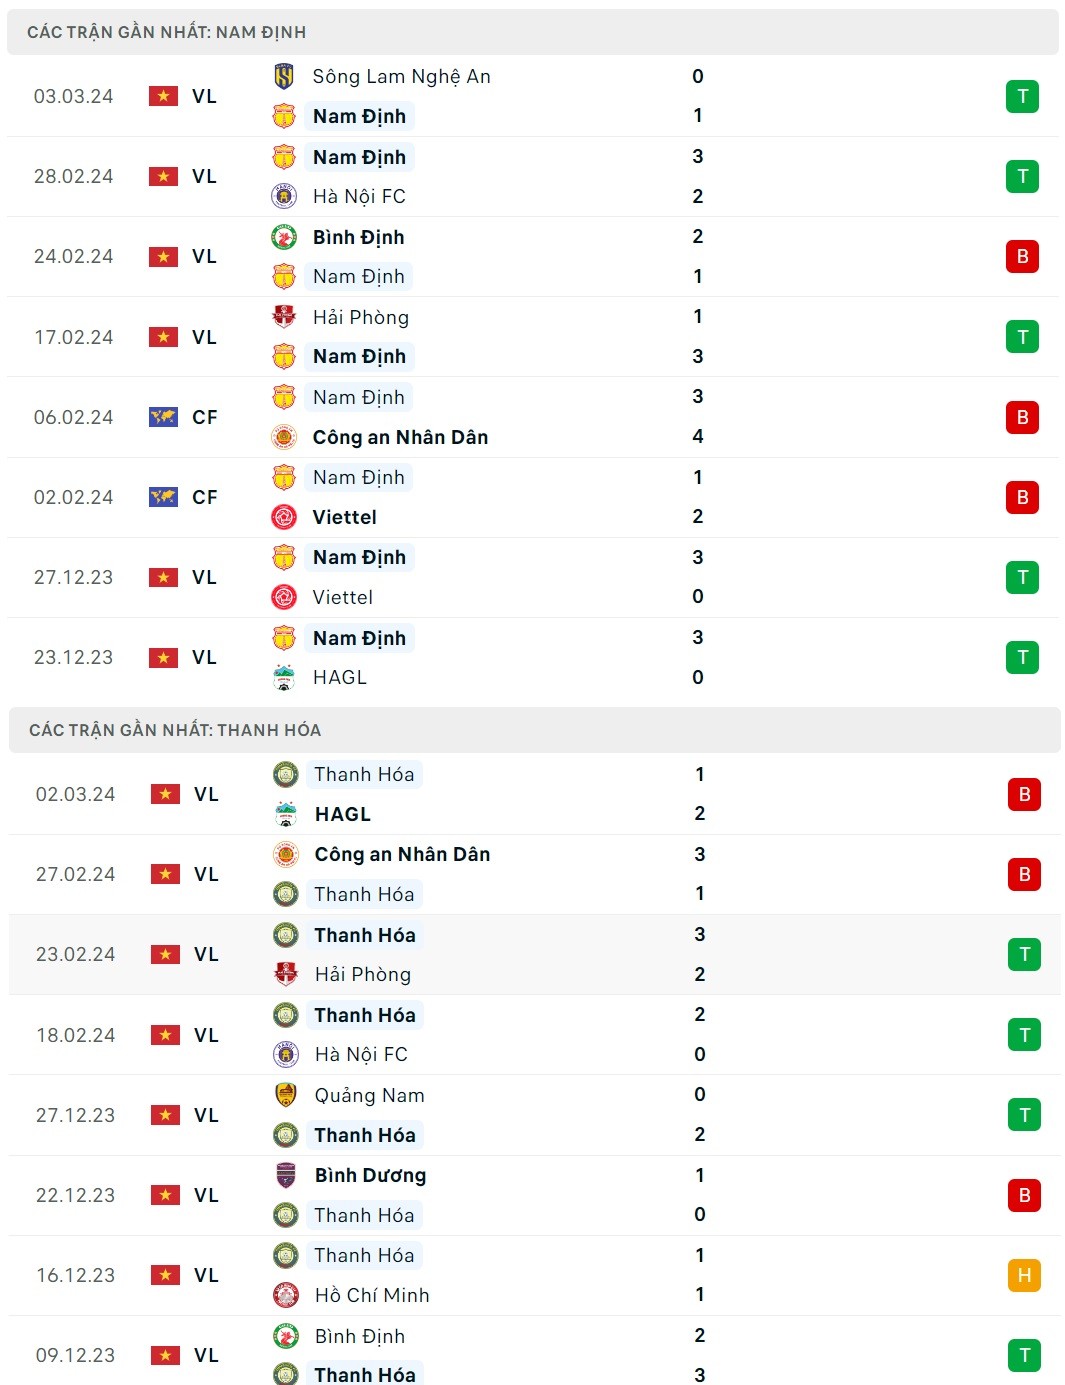Click the Bình Định crest on 24.02.24
The height and width of the screenshot is (1385, 1065).
(x=284, y=237)
